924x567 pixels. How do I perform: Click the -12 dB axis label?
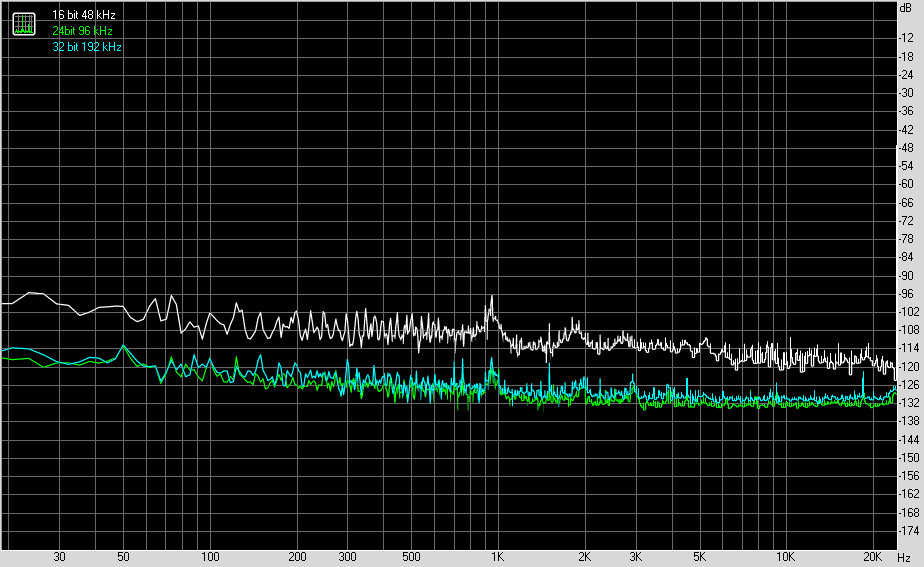[908, 38]
